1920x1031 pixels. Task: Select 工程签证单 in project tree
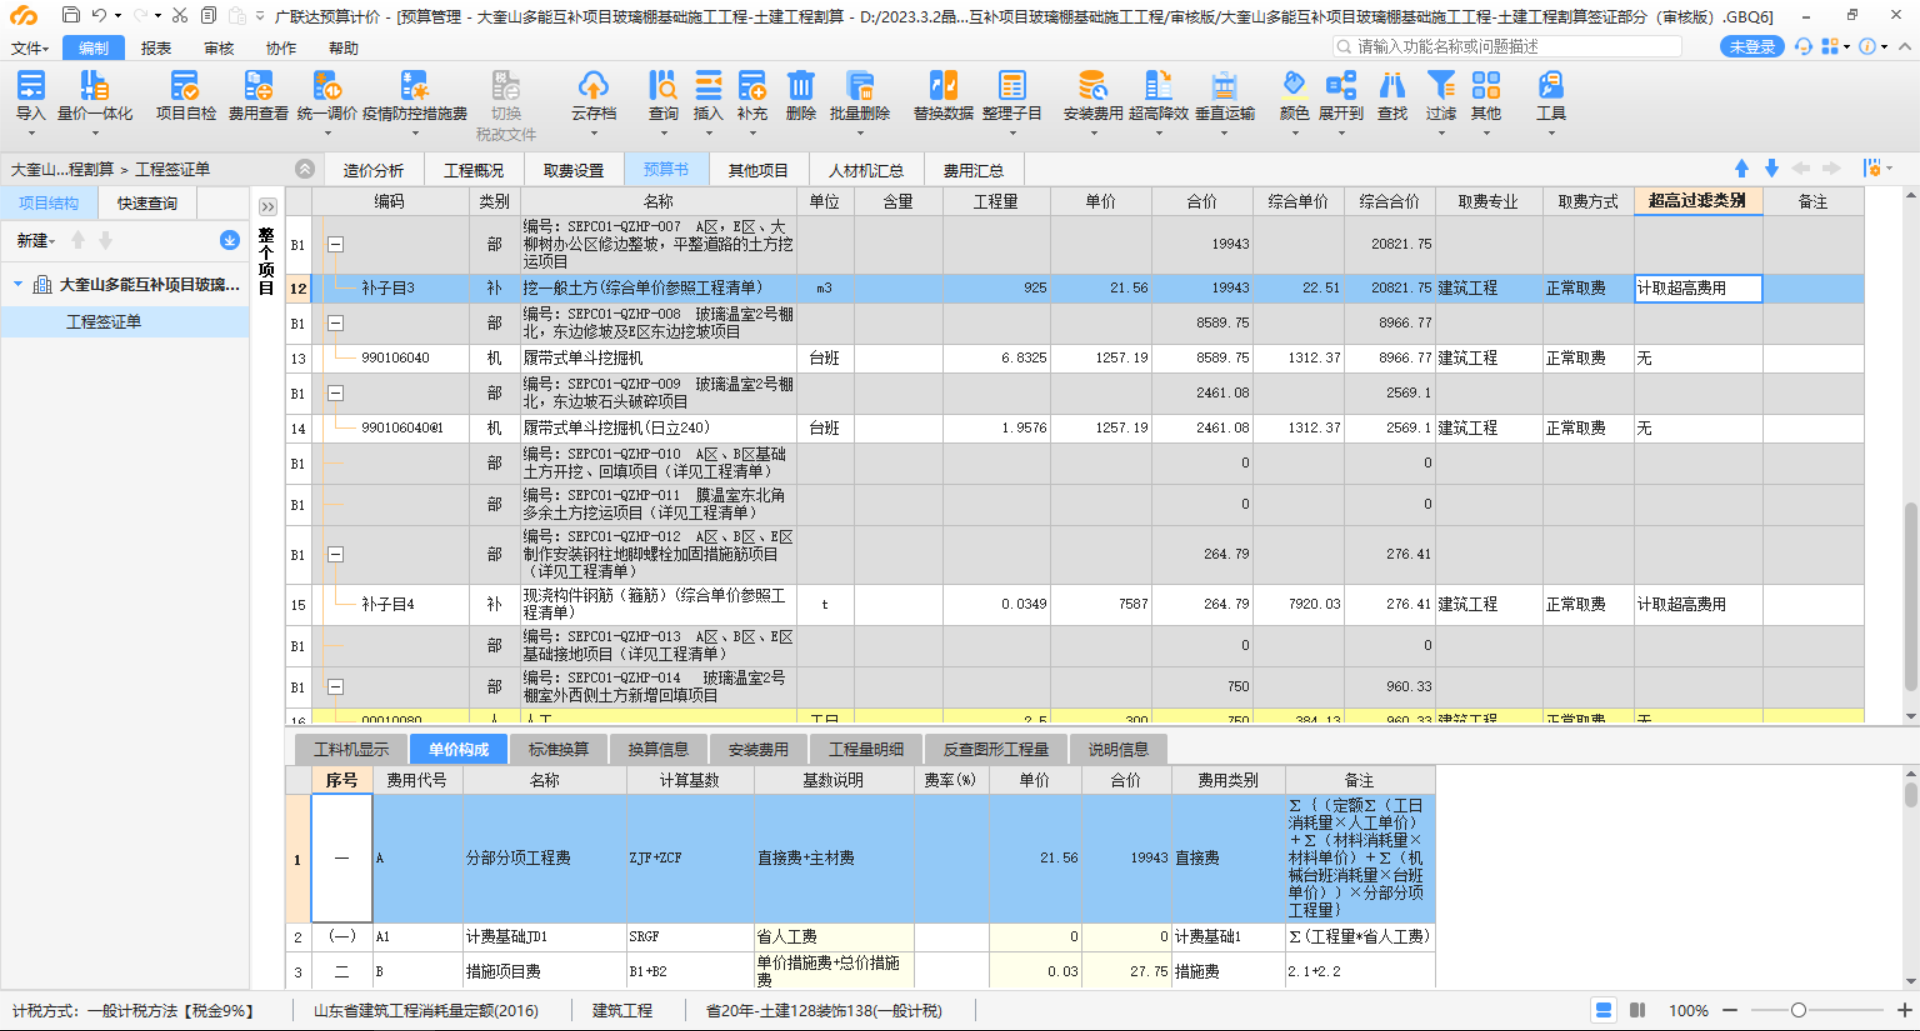104,321
